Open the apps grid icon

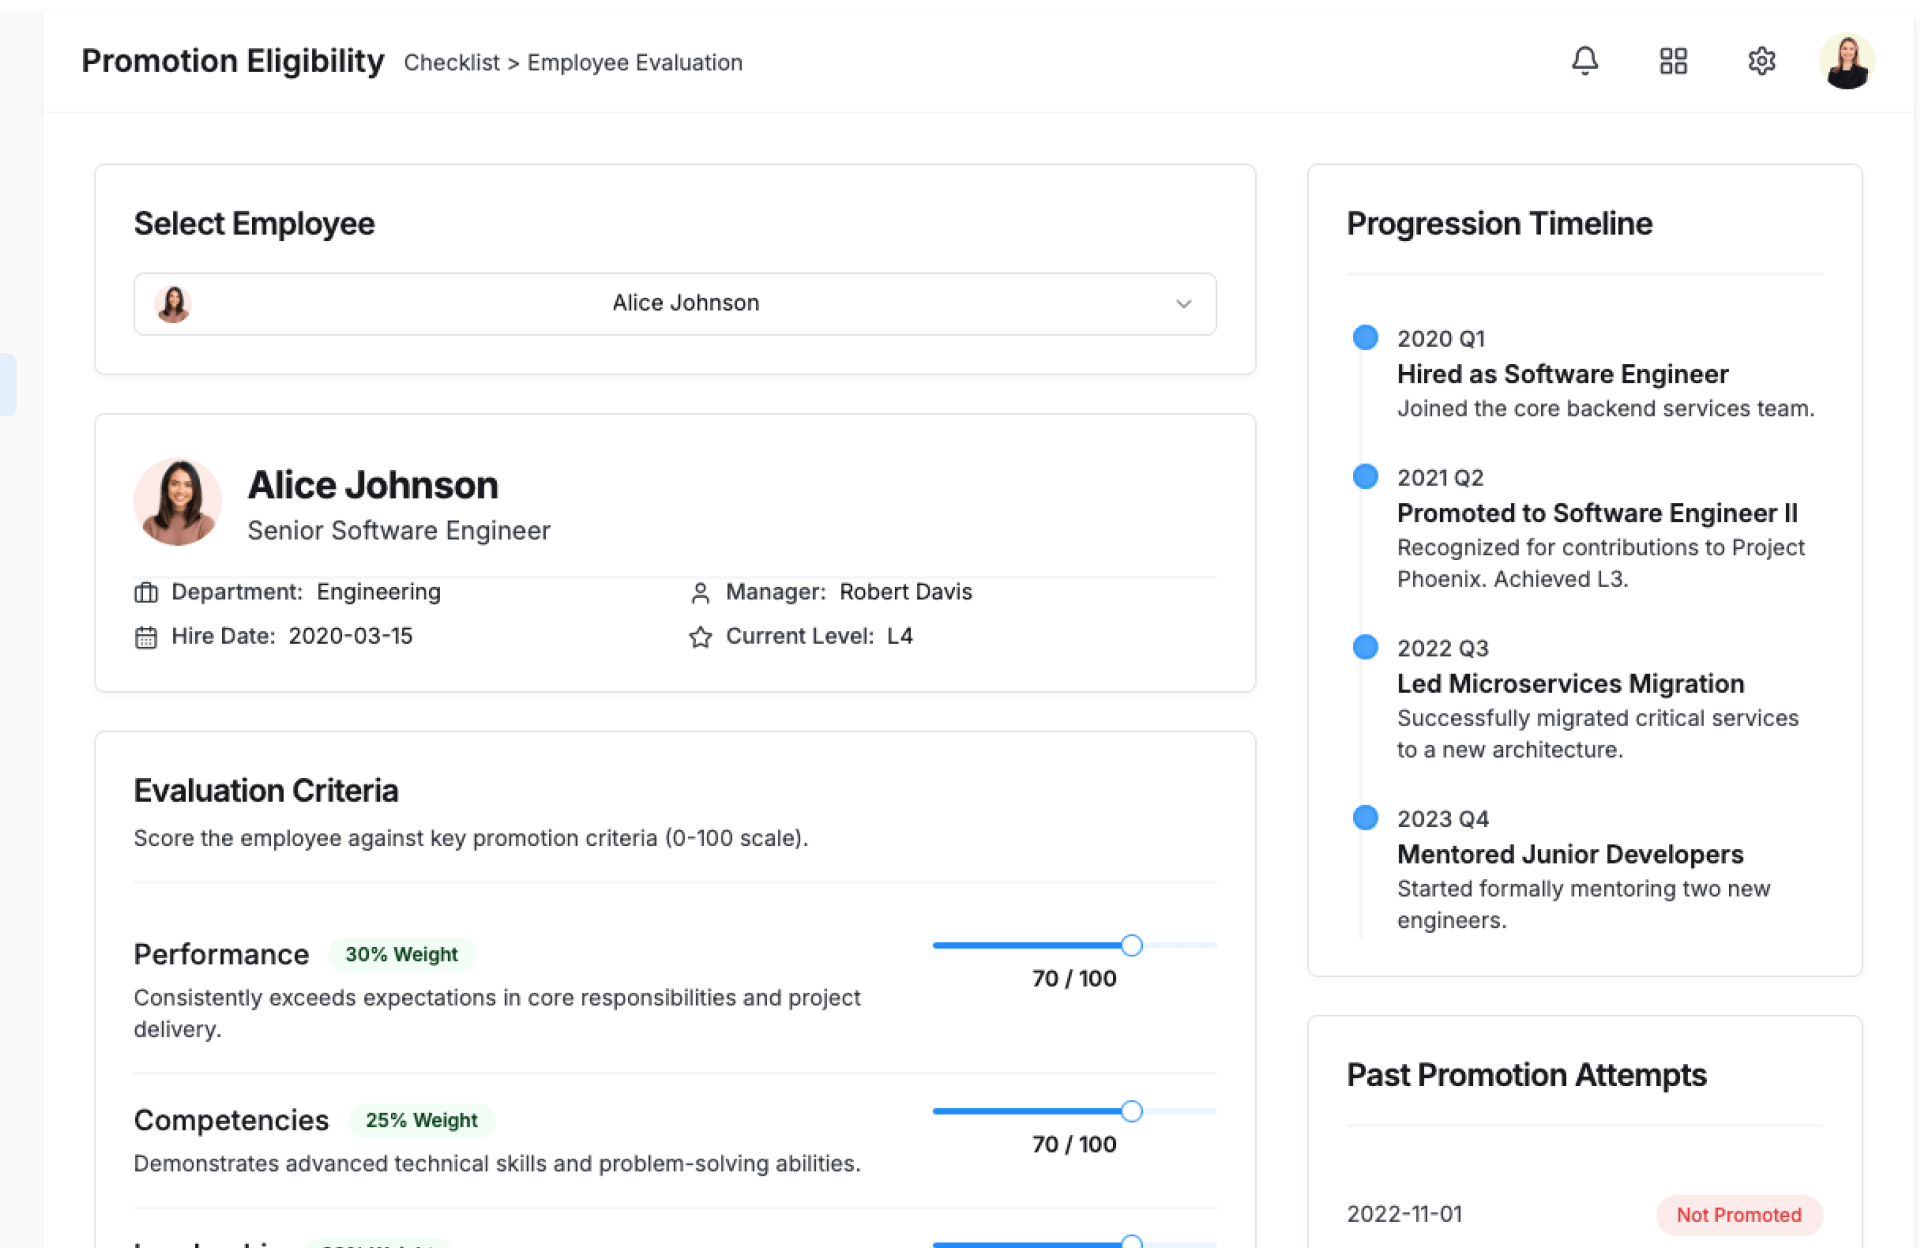click(x=1673, y=61)
